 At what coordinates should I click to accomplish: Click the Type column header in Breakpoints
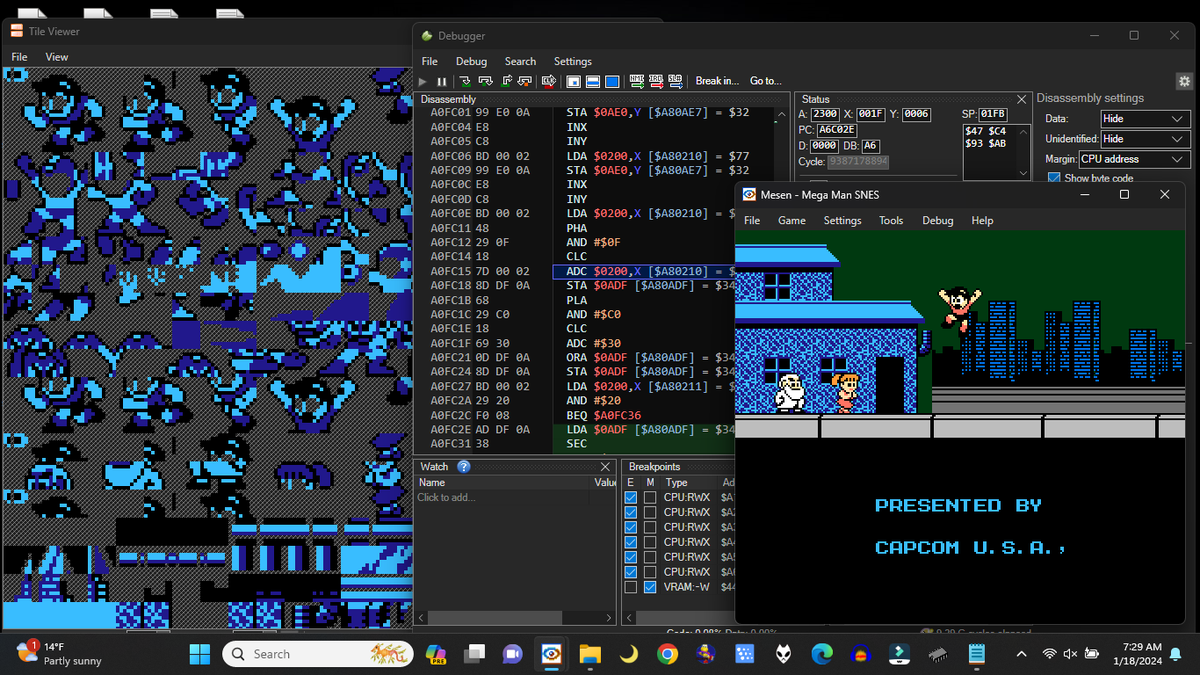pos(677,482)
